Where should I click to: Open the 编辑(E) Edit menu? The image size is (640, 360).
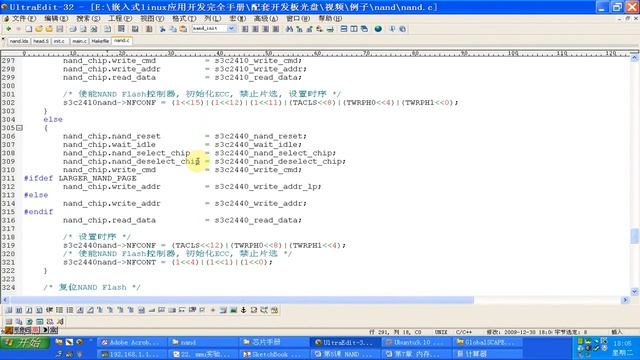point(56,18)
